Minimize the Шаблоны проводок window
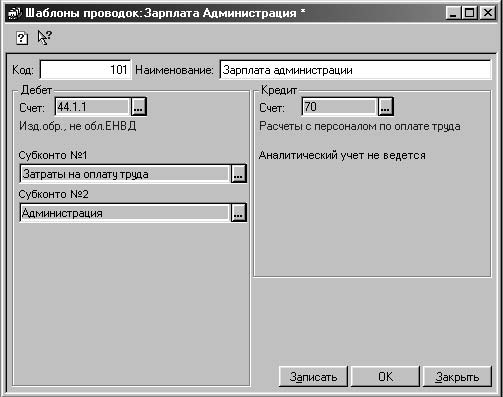The height and width of the screenshot is (397, 503). click(x=453, y=13)
